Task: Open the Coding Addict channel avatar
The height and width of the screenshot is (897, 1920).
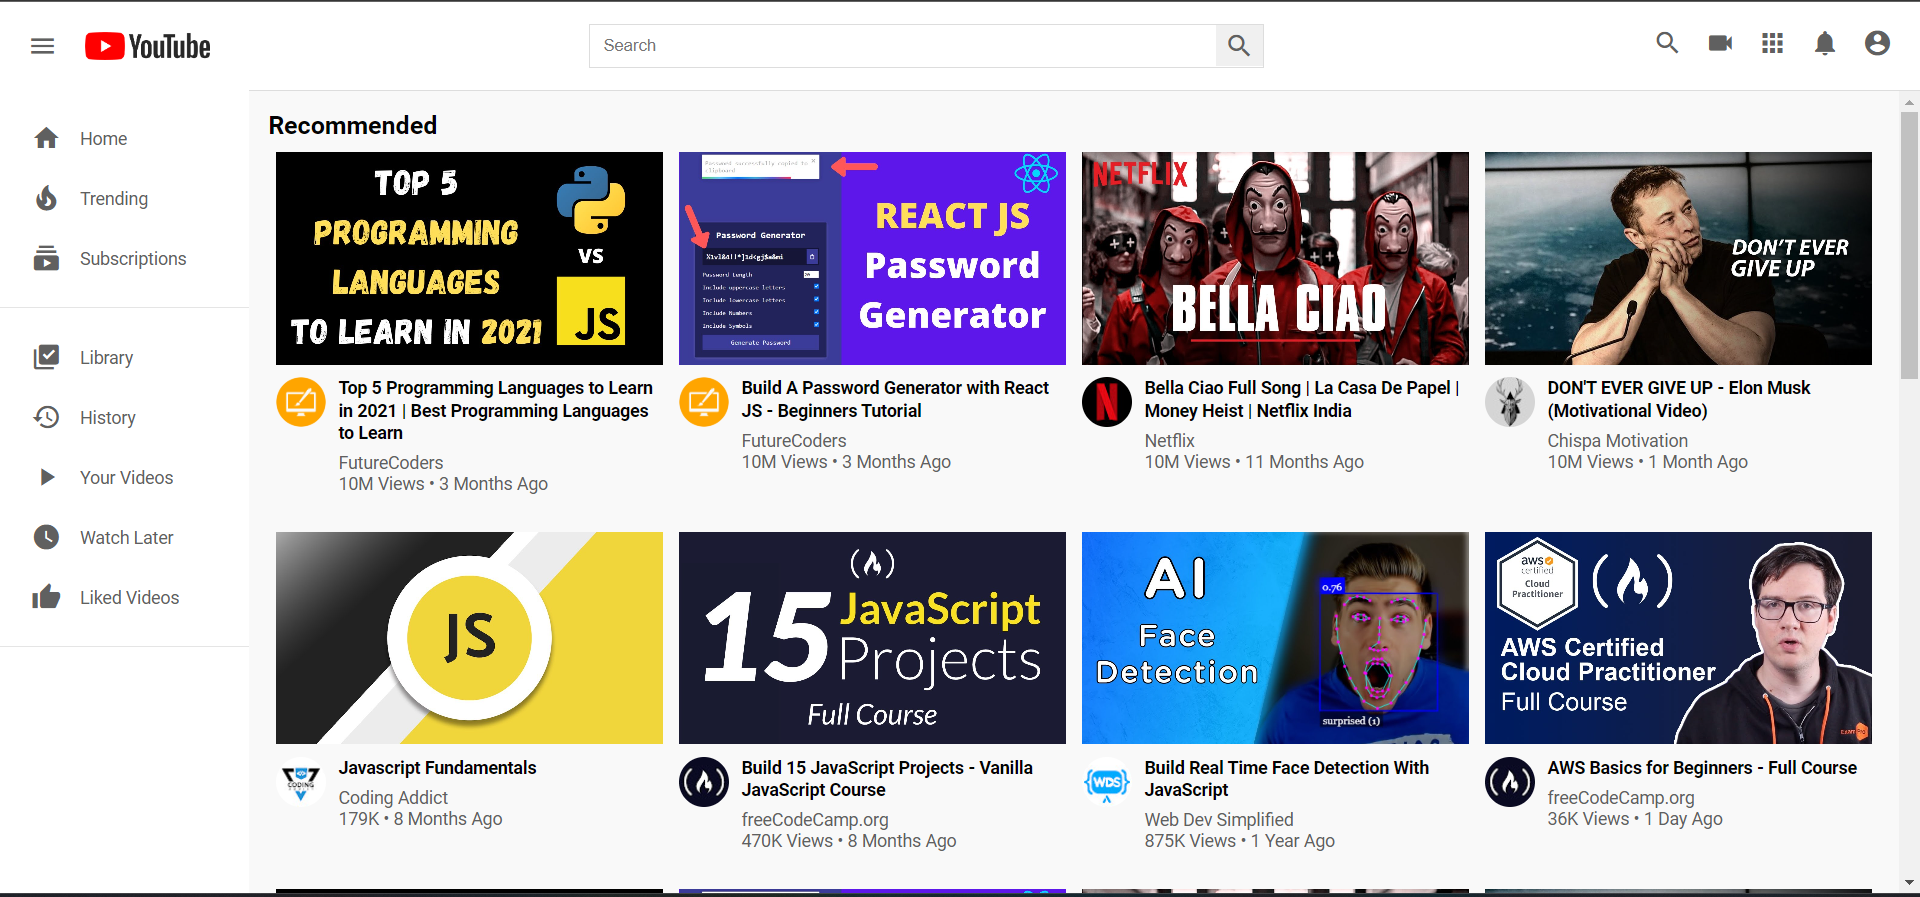Action: click(301, 782)
